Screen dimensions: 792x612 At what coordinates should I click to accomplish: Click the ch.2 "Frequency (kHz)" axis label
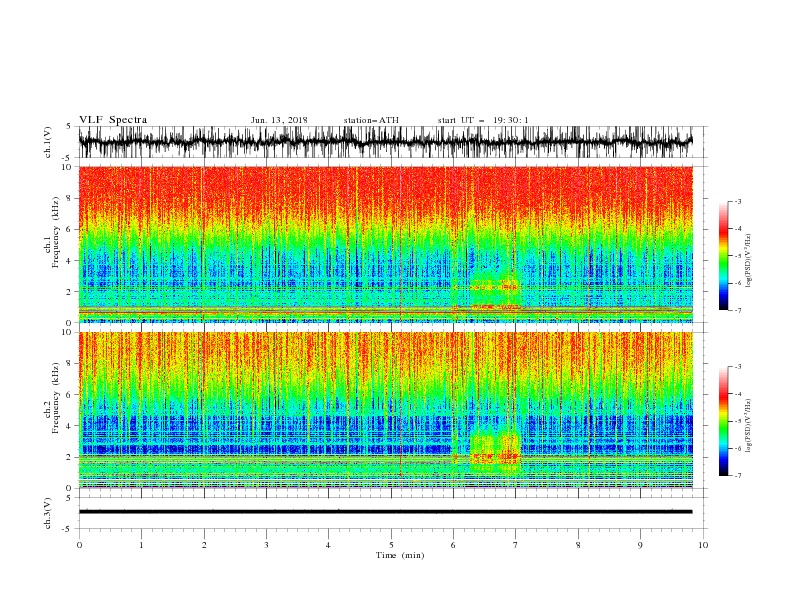[56, 397]
